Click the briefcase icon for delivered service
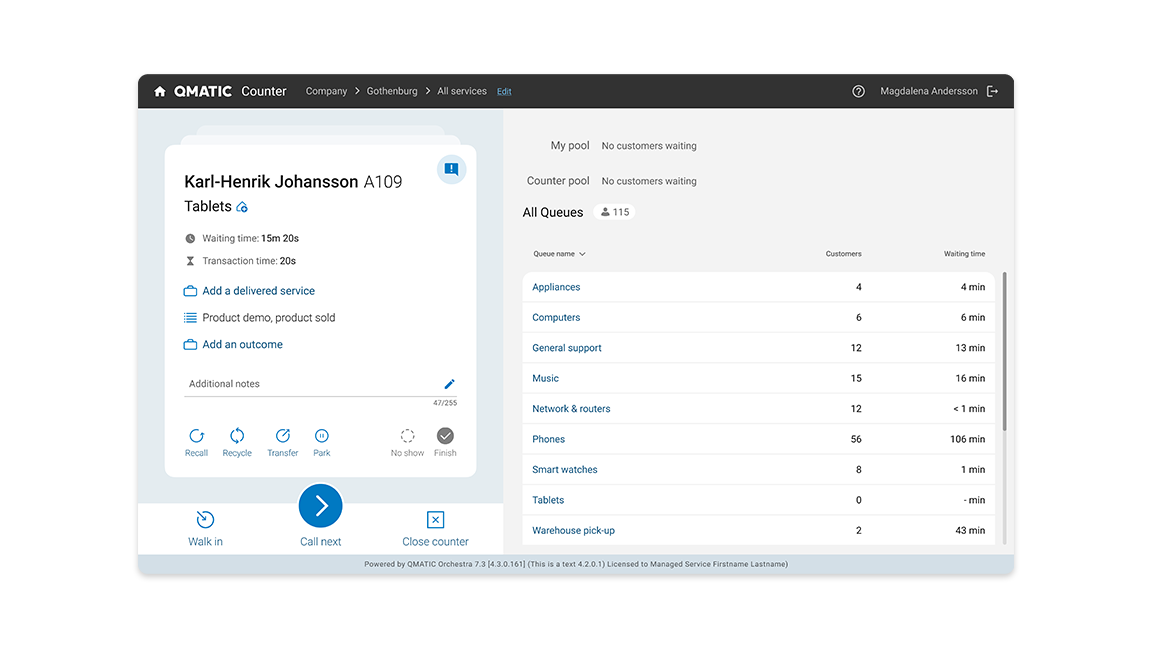Image resolution: width=1152 pixels, height=648 pixels. point(190,291)
